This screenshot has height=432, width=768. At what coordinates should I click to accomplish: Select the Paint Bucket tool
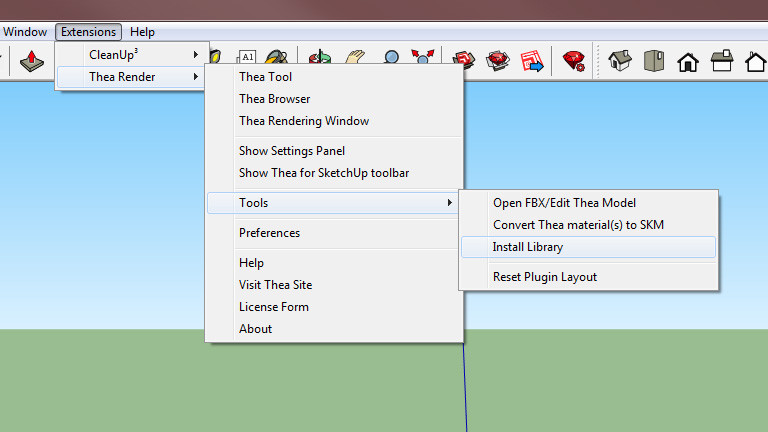click(277, 57)
